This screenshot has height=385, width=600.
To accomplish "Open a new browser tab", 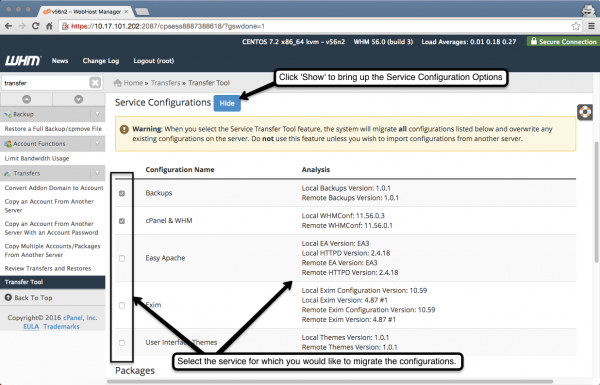I will pyautogui.click(x=142, y=11).
